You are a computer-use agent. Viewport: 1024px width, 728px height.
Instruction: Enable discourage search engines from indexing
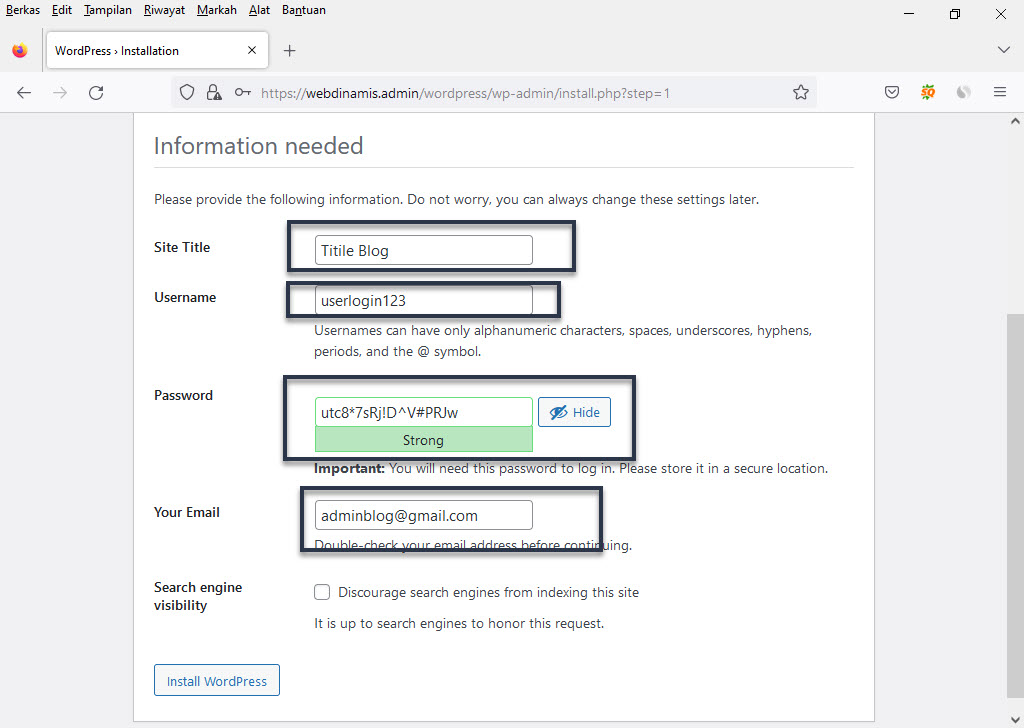(322, 592)
